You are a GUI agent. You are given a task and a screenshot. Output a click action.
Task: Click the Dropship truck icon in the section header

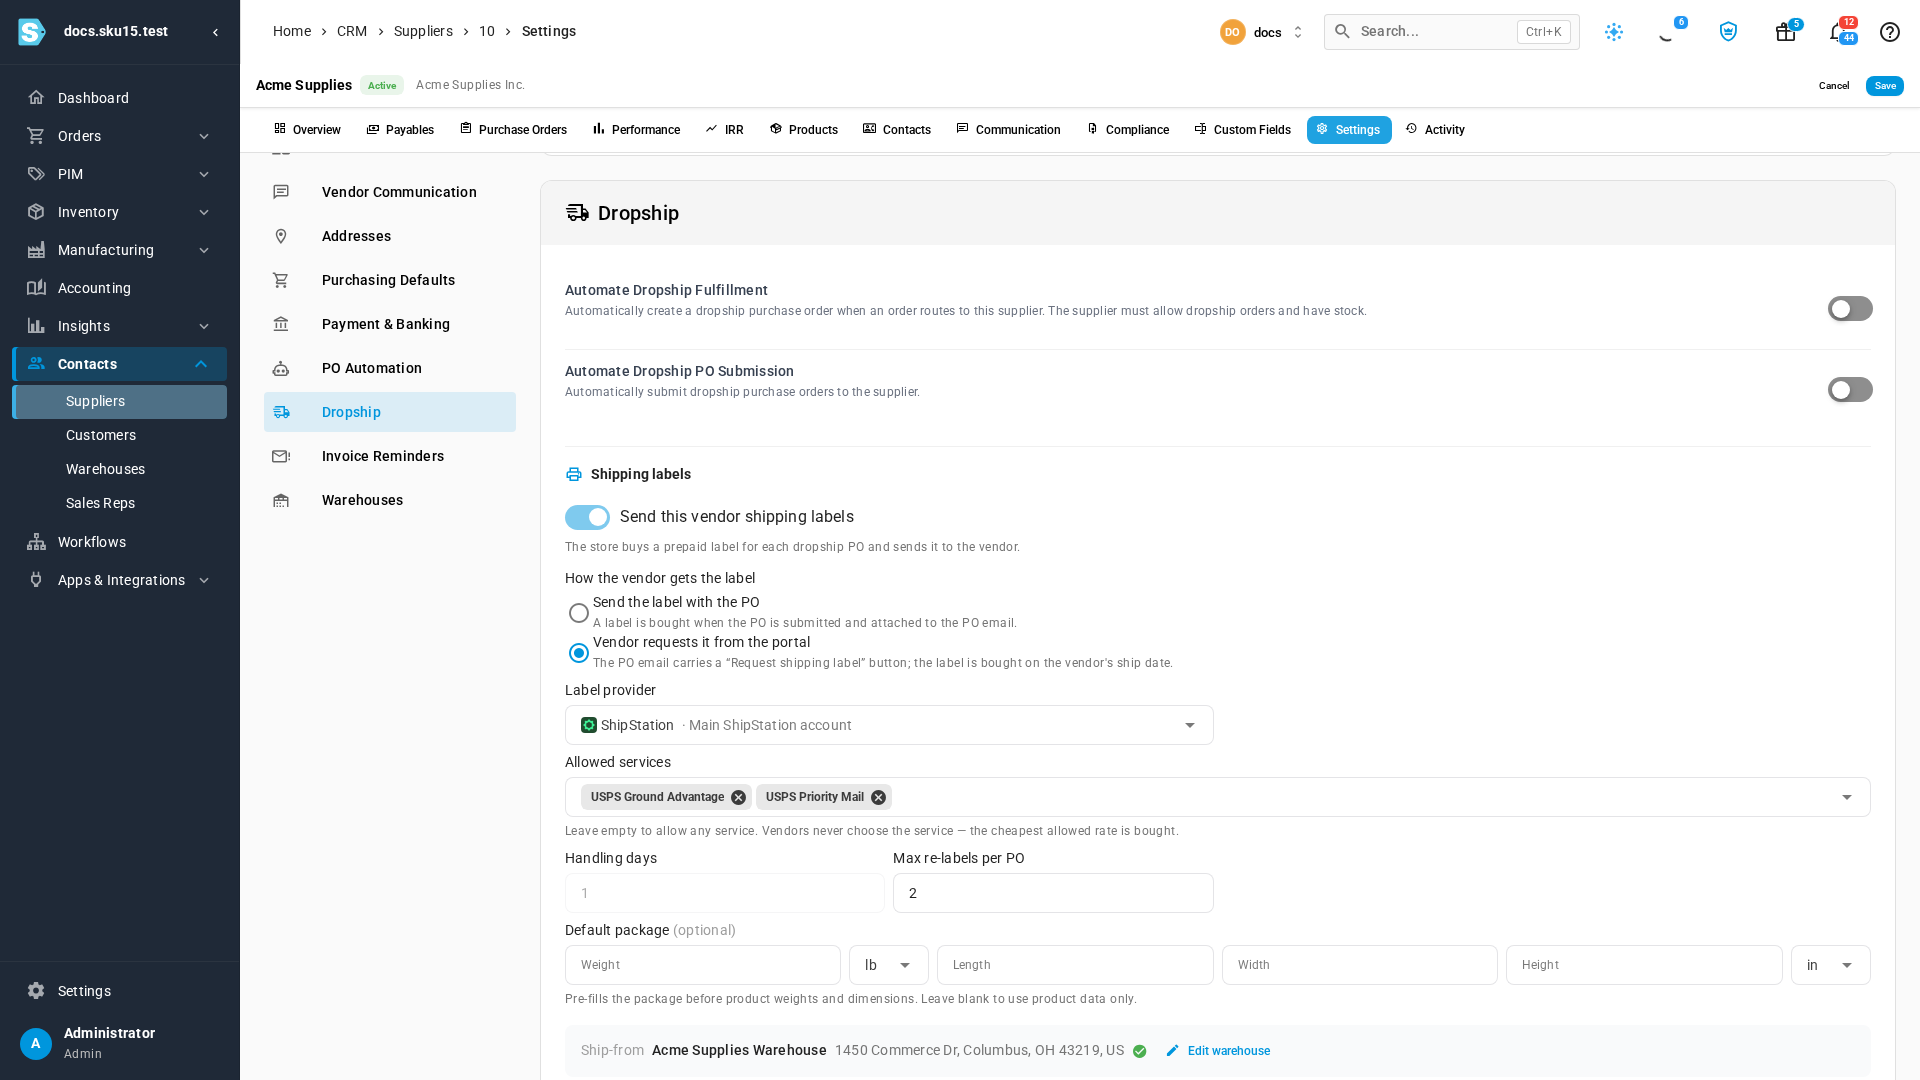pyautogui.click(x=577, y=213)
